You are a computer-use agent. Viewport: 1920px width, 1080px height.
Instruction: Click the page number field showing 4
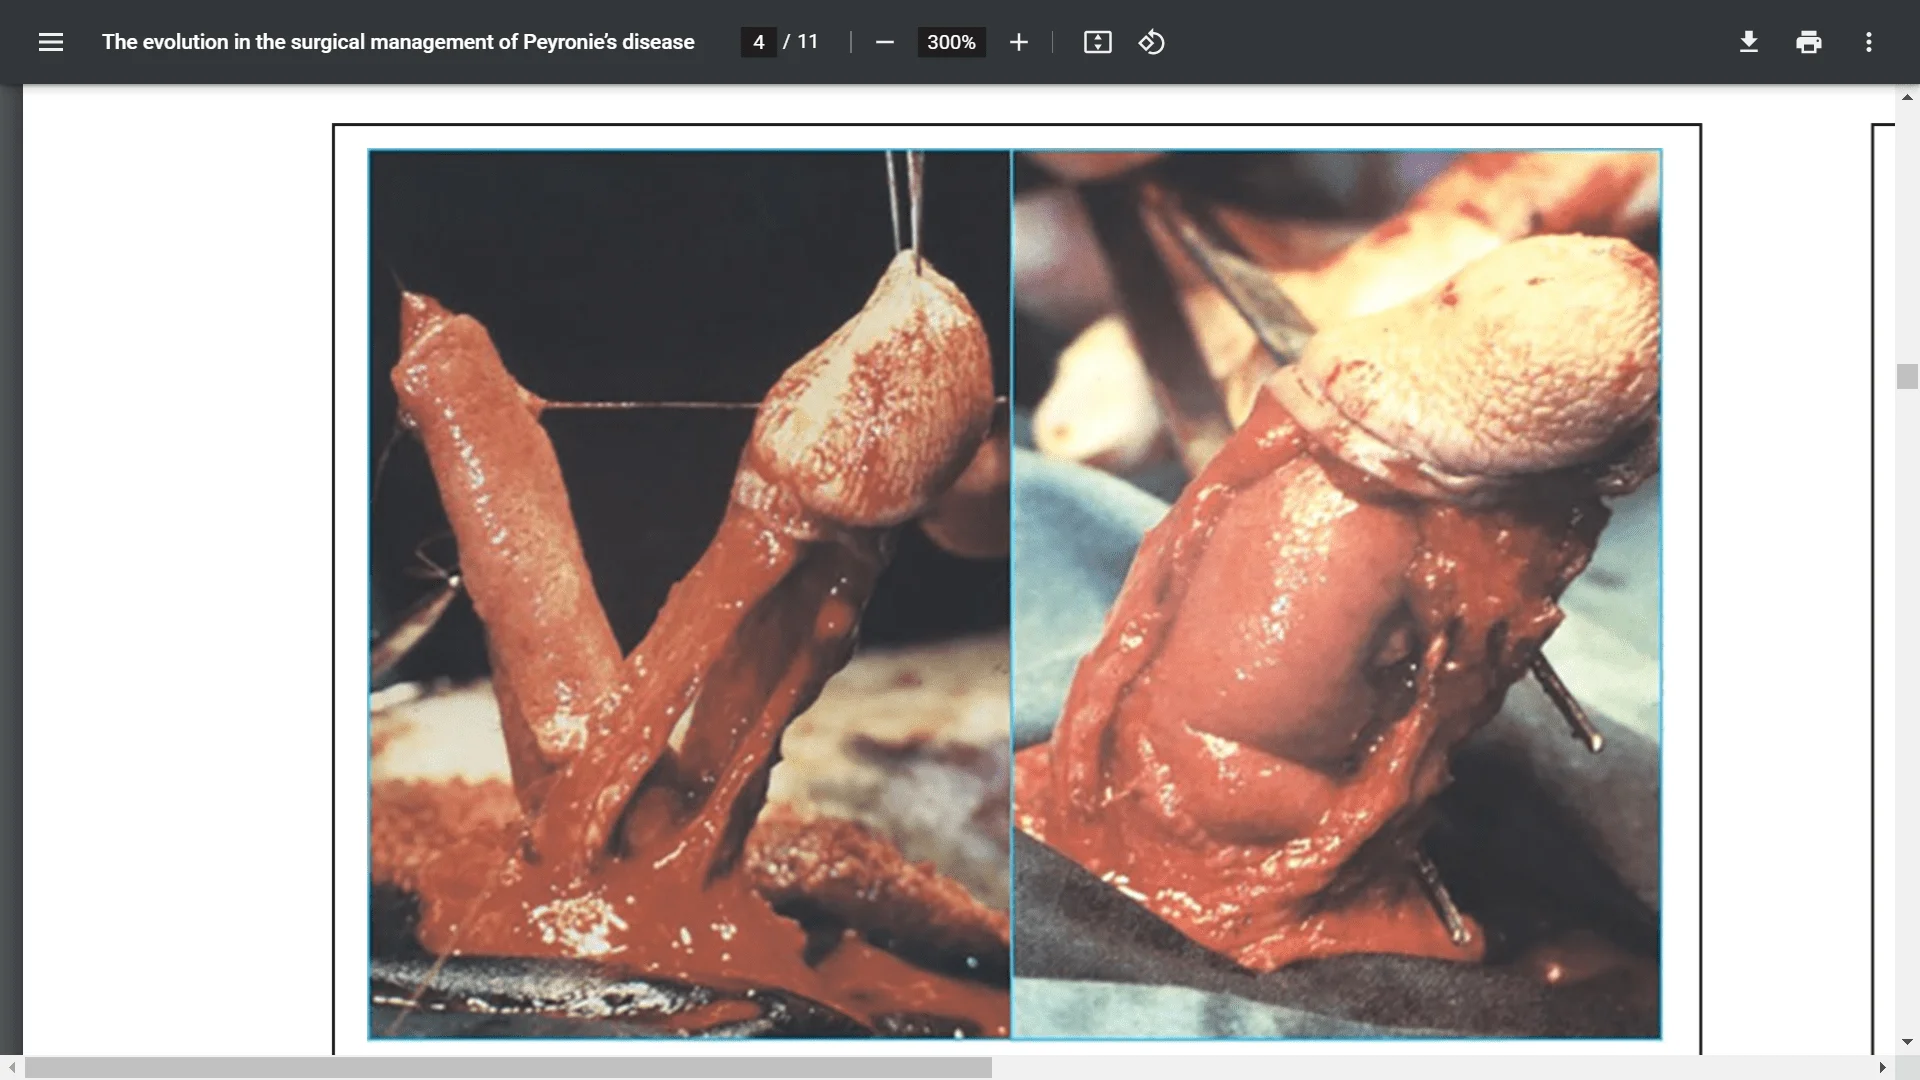pyautogui.click(x=759, y=42)
